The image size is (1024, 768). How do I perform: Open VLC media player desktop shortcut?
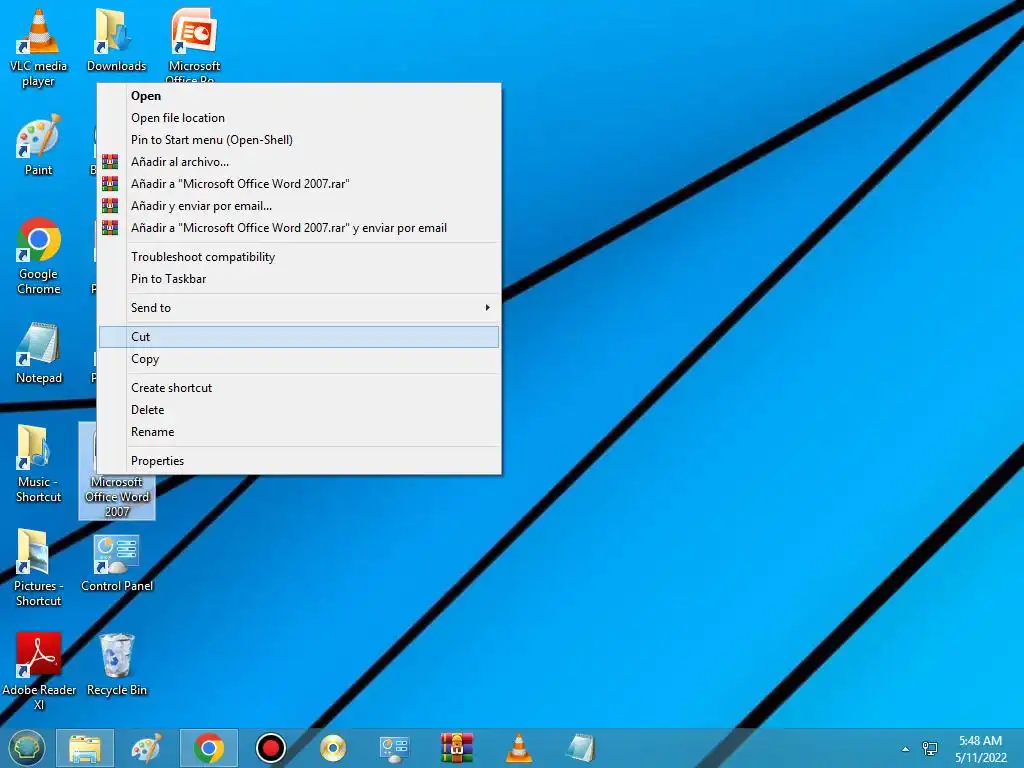[x=38, y=48]
